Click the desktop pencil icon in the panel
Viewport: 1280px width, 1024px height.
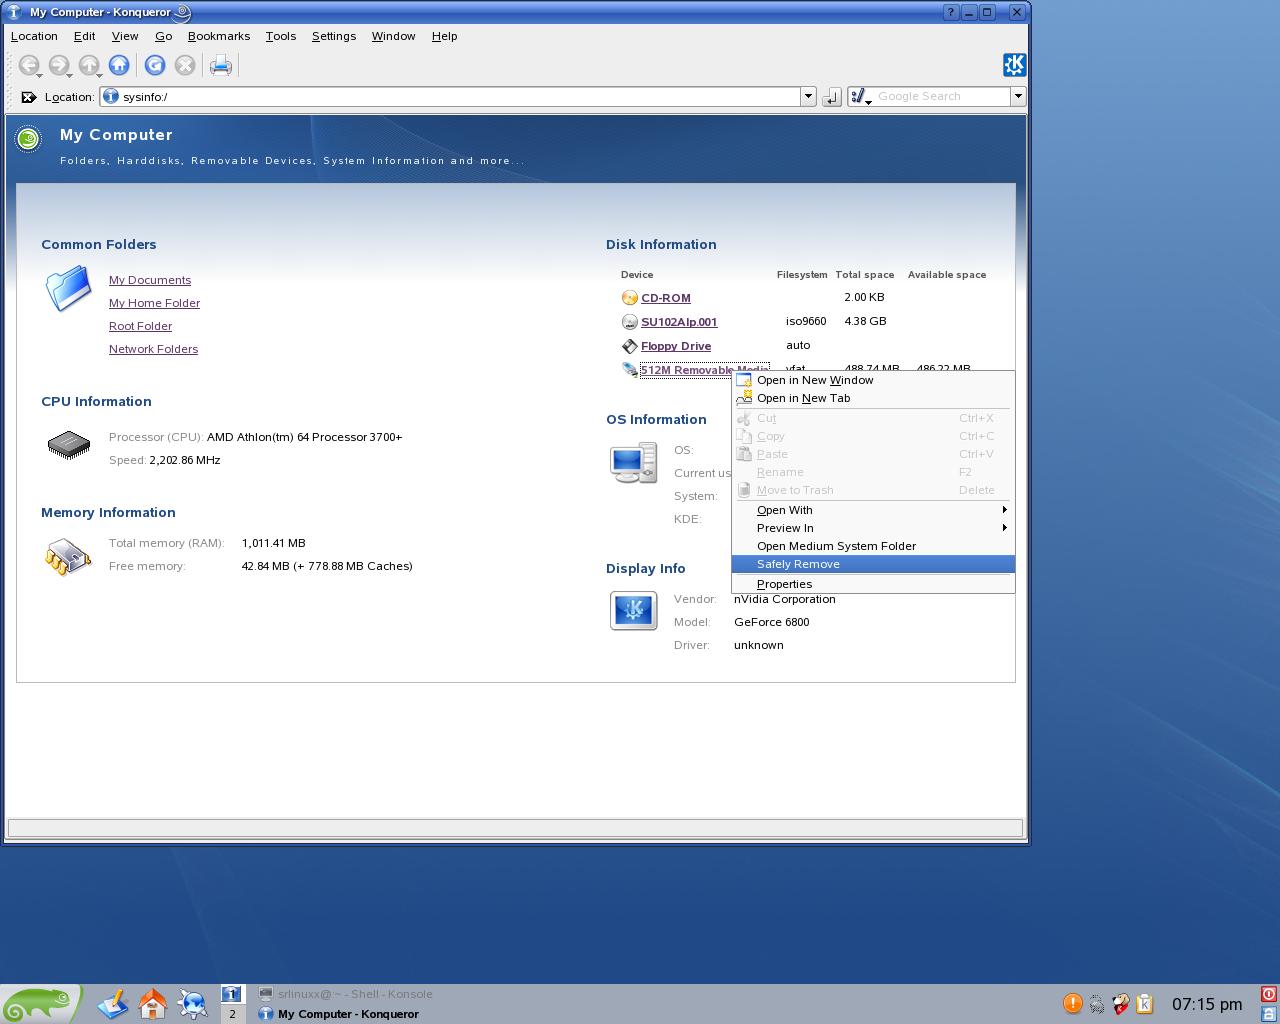click(x=113, y=1004)
